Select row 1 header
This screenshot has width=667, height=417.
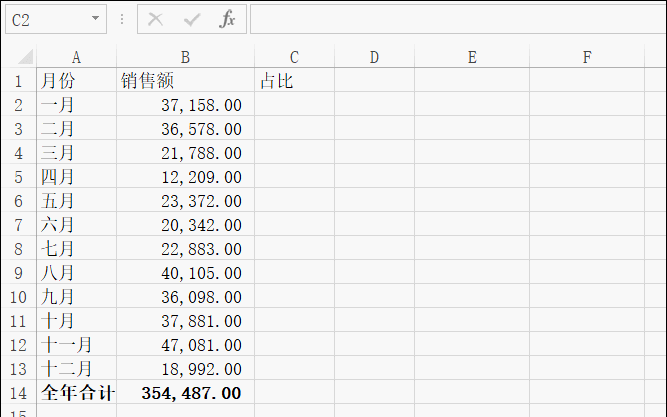point(18,81)
